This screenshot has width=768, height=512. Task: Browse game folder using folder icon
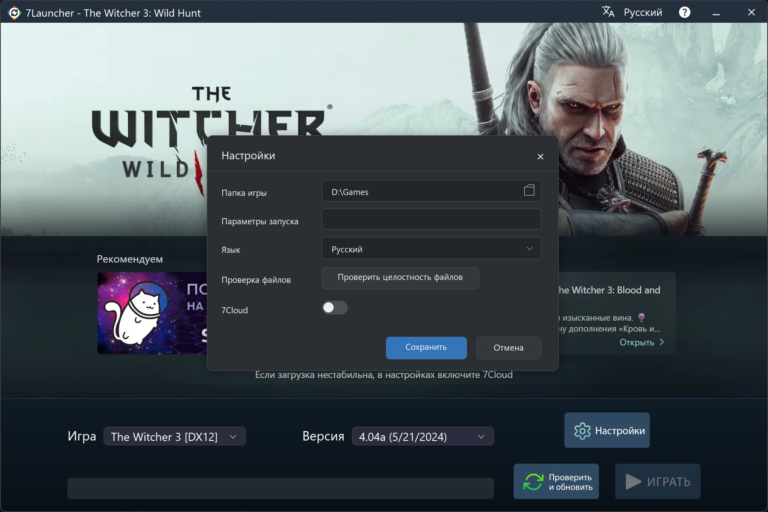(529, 191)
